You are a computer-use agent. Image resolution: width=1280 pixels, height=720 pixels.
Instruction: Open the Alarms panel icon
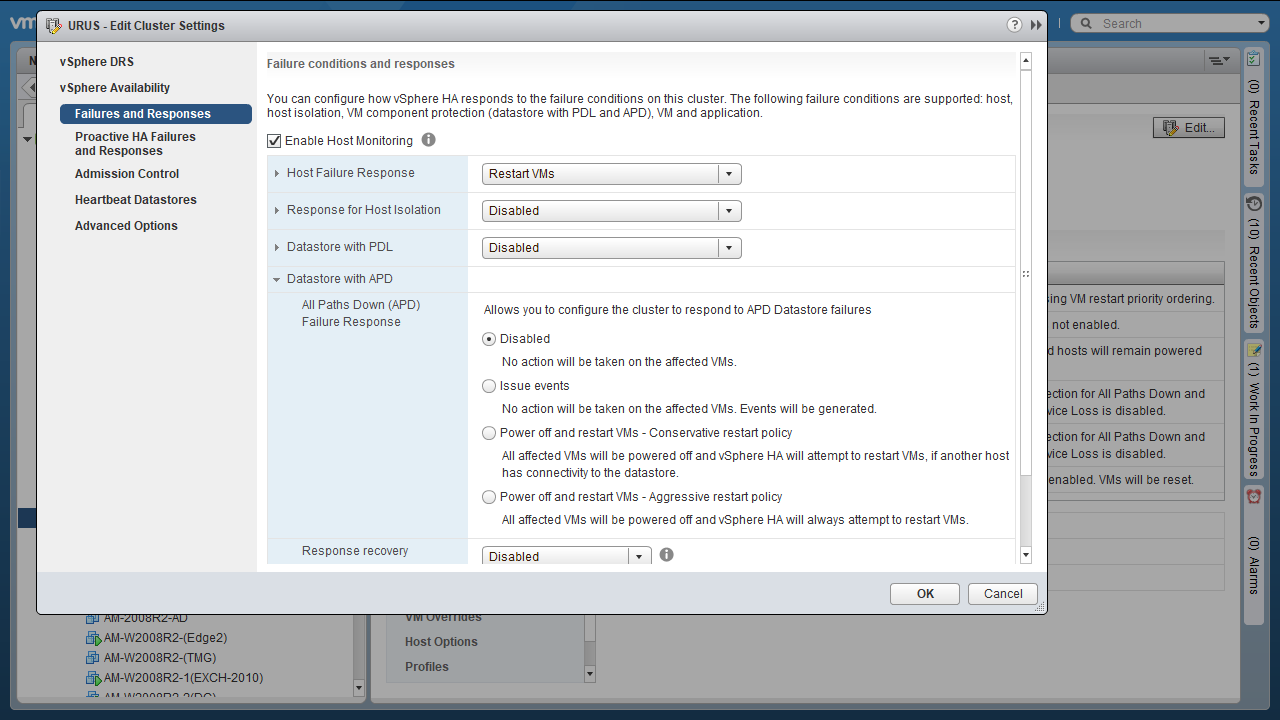coord(1254,496)
